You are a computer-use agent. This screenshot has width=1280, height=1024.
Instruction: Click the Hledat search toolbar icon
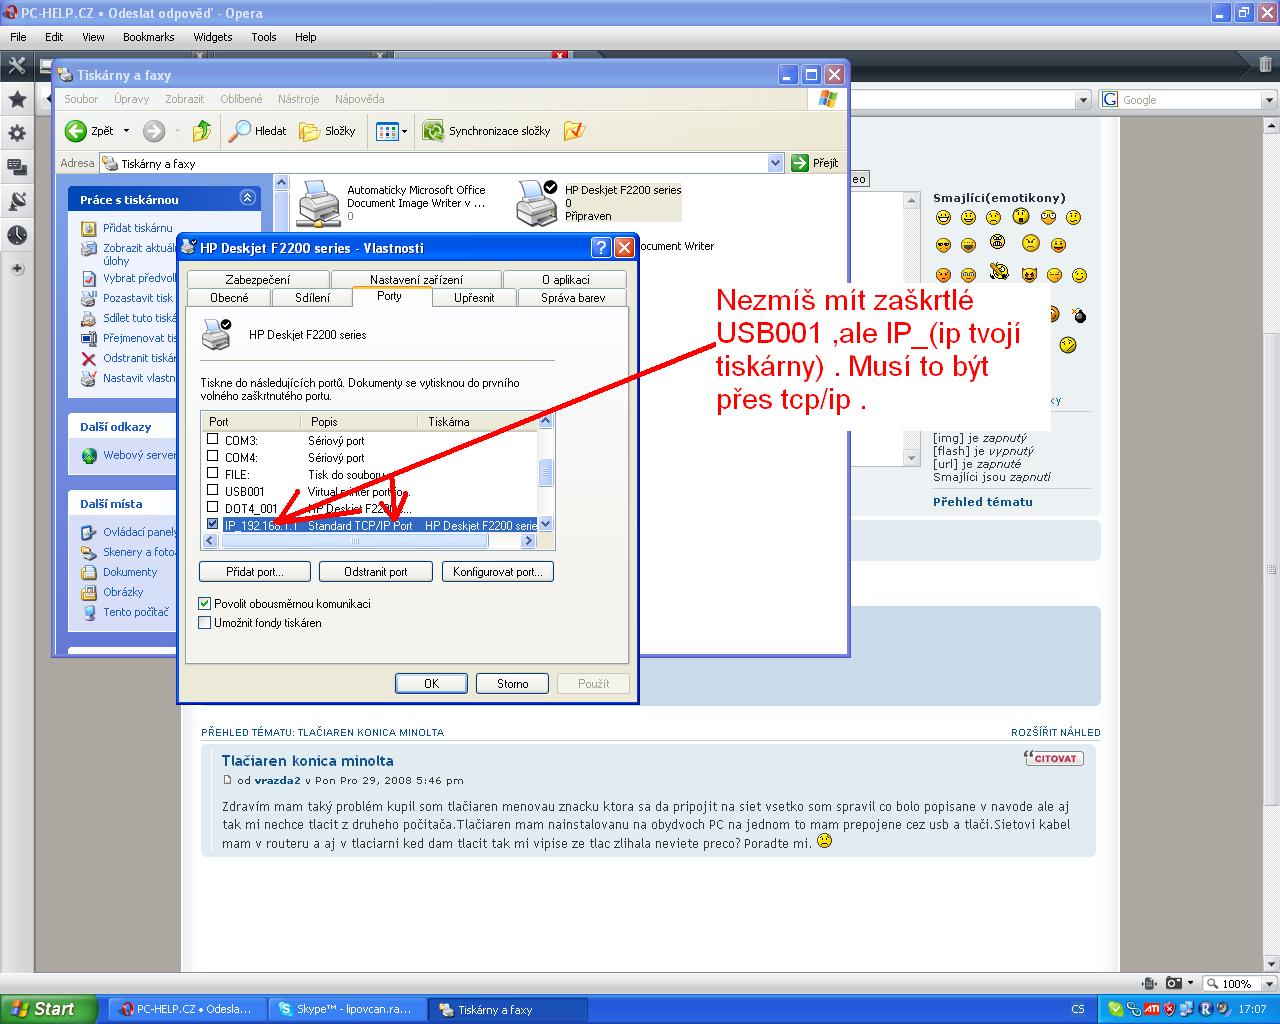point(240,131)
